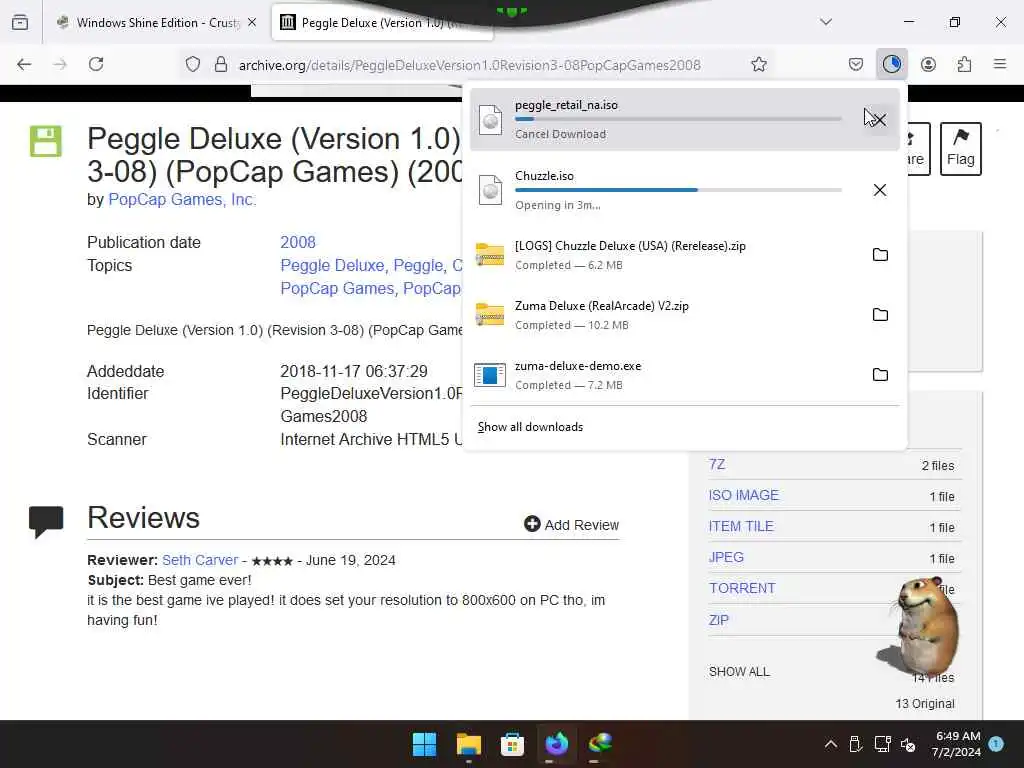Open the Firefox account icon
Image resolution: width=1024 pixels, height=768 pixels.
pyautogui.click(x=928, y=64)
